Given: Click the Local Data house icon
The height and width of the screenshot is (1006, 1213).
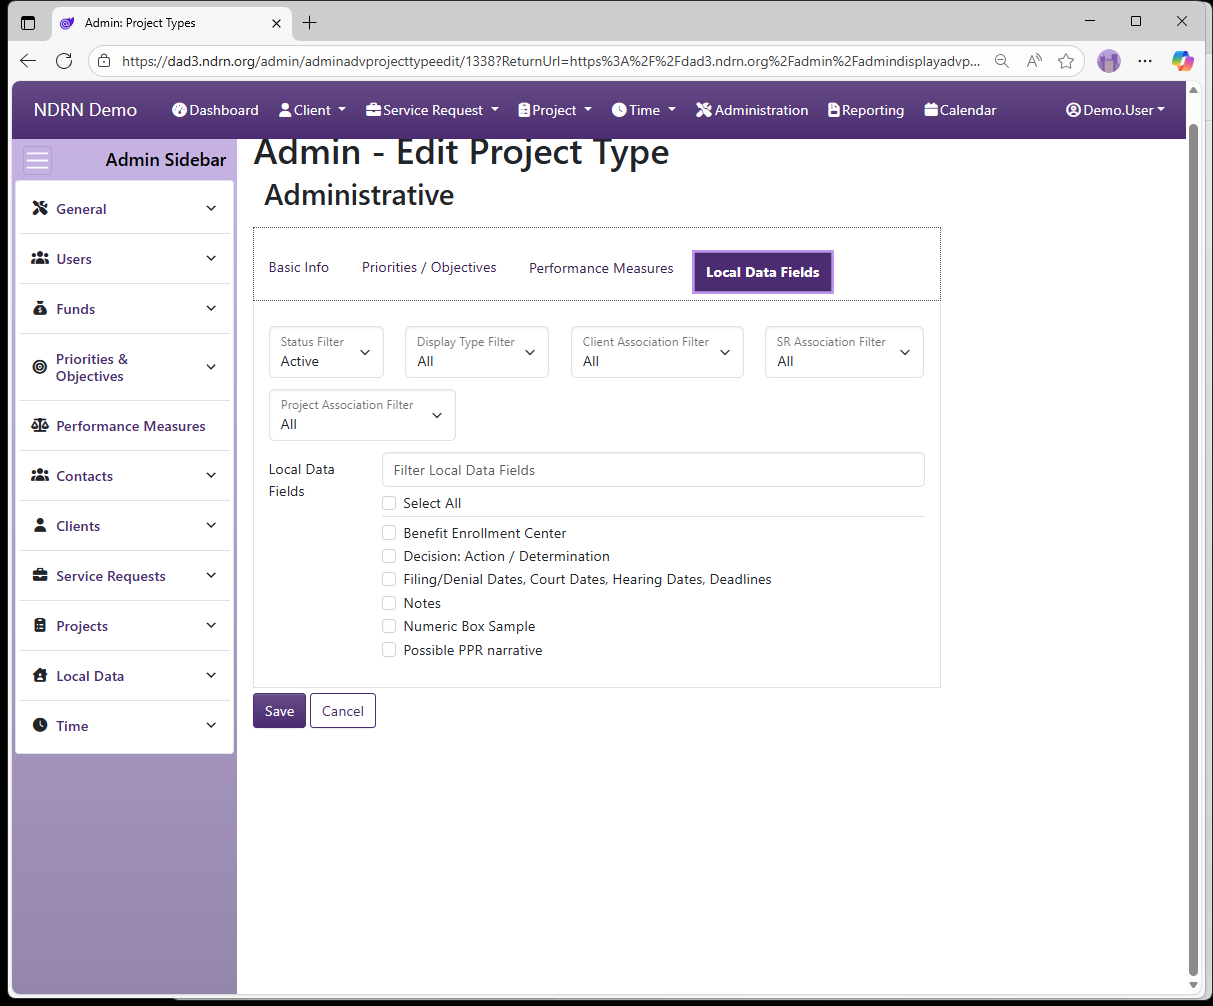Looking at the screenshot, I should tap(40, 675).
